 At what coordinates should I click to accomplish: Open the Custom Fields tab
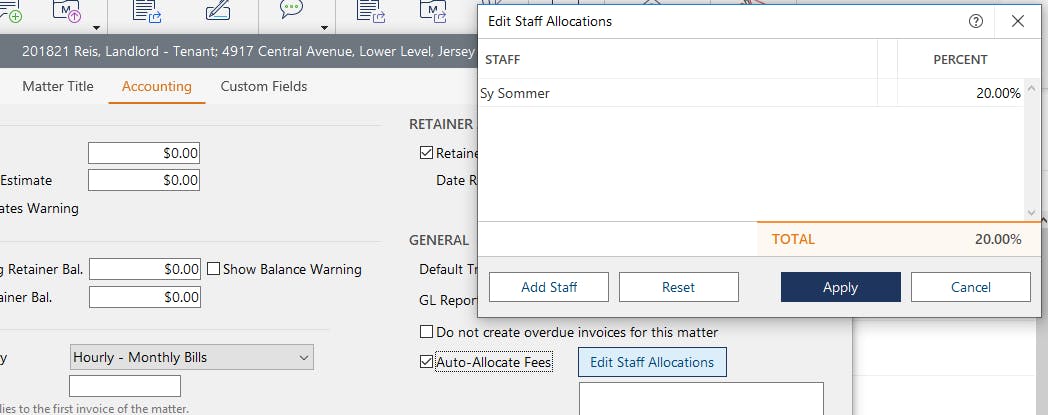tap(264, 87)
